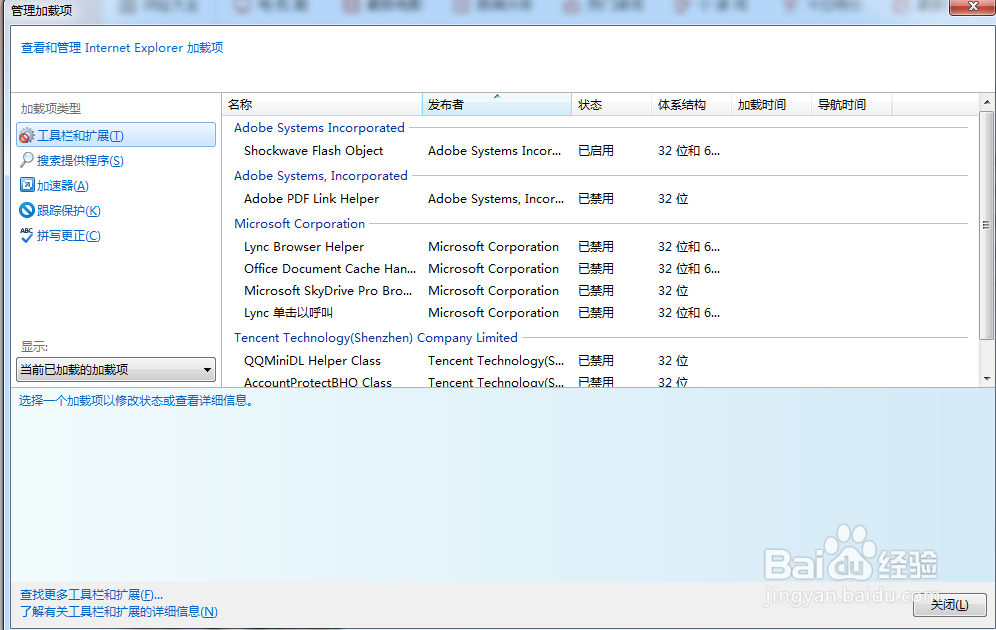Select Office Document Cache Handler row
Image resolution: width=996 pixels, height=630 pixels.
tap(600, 269)
